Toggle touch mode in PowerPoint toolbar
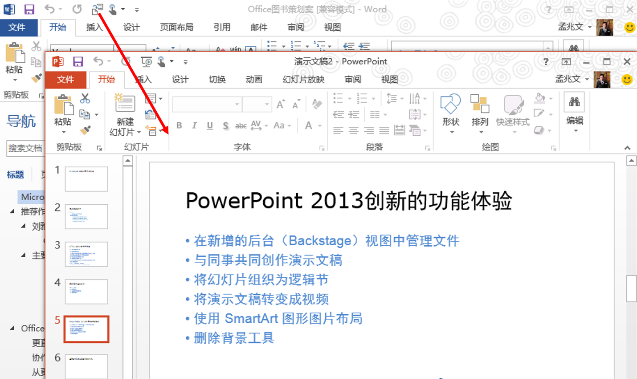 (162, 62)
